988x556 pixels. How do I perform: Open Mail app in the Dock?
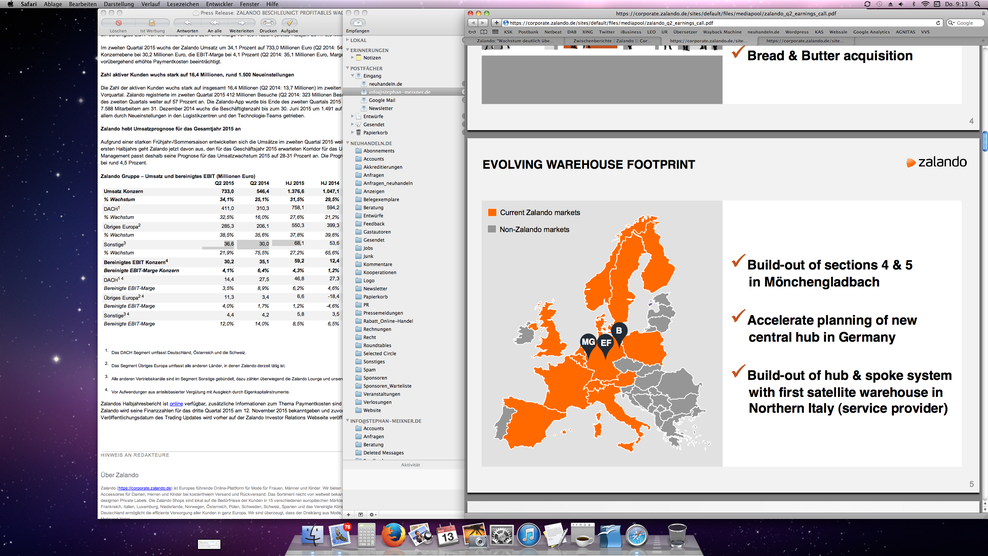pyautogui.click(x=340, y=535)
